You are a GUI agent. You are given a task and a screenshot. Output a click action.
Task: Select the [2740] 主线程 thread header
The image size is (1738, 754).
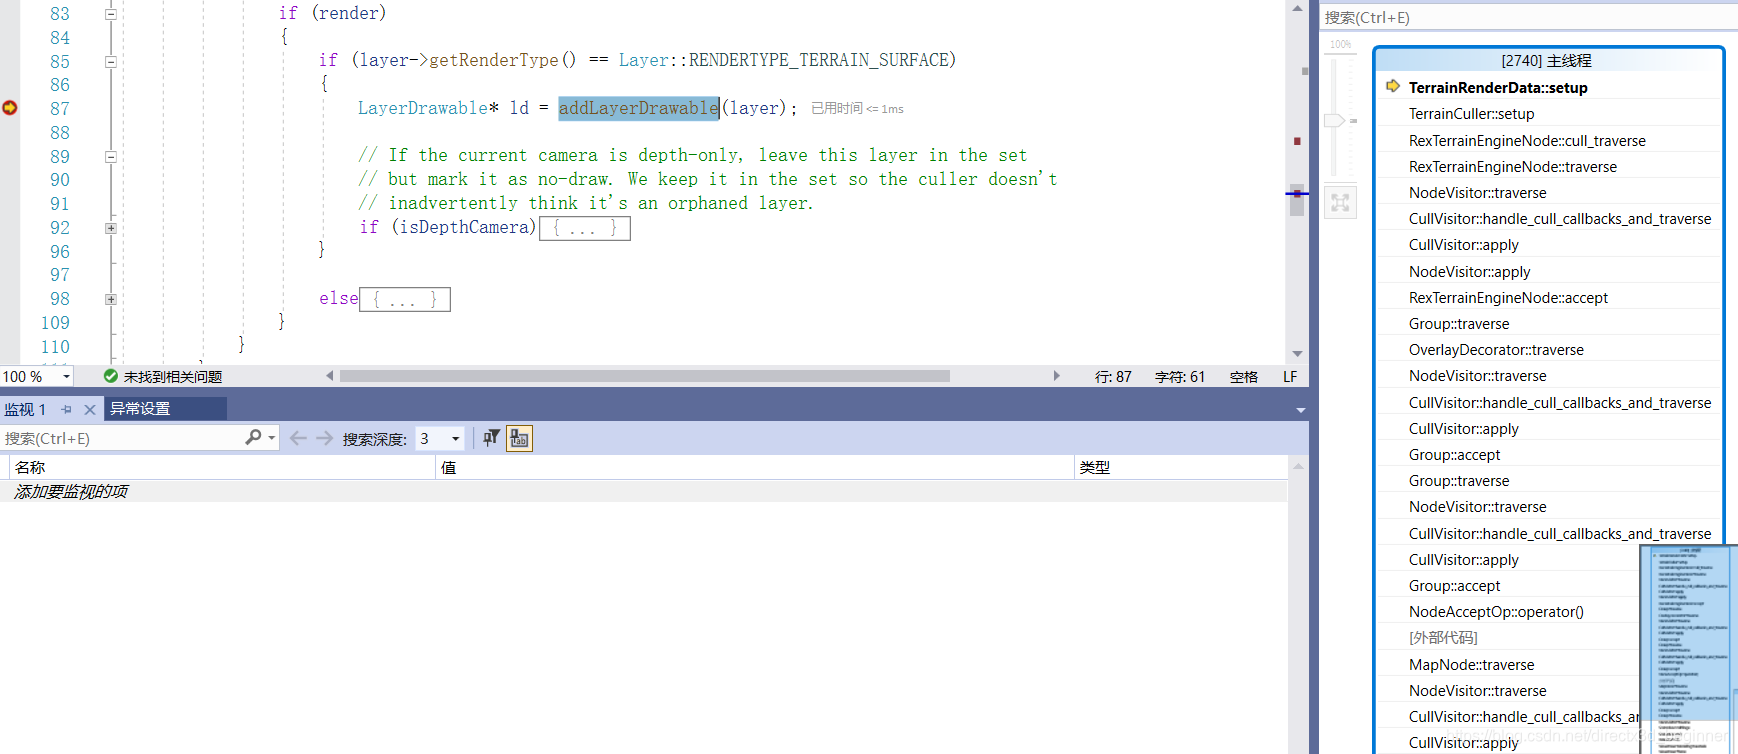1546,60
